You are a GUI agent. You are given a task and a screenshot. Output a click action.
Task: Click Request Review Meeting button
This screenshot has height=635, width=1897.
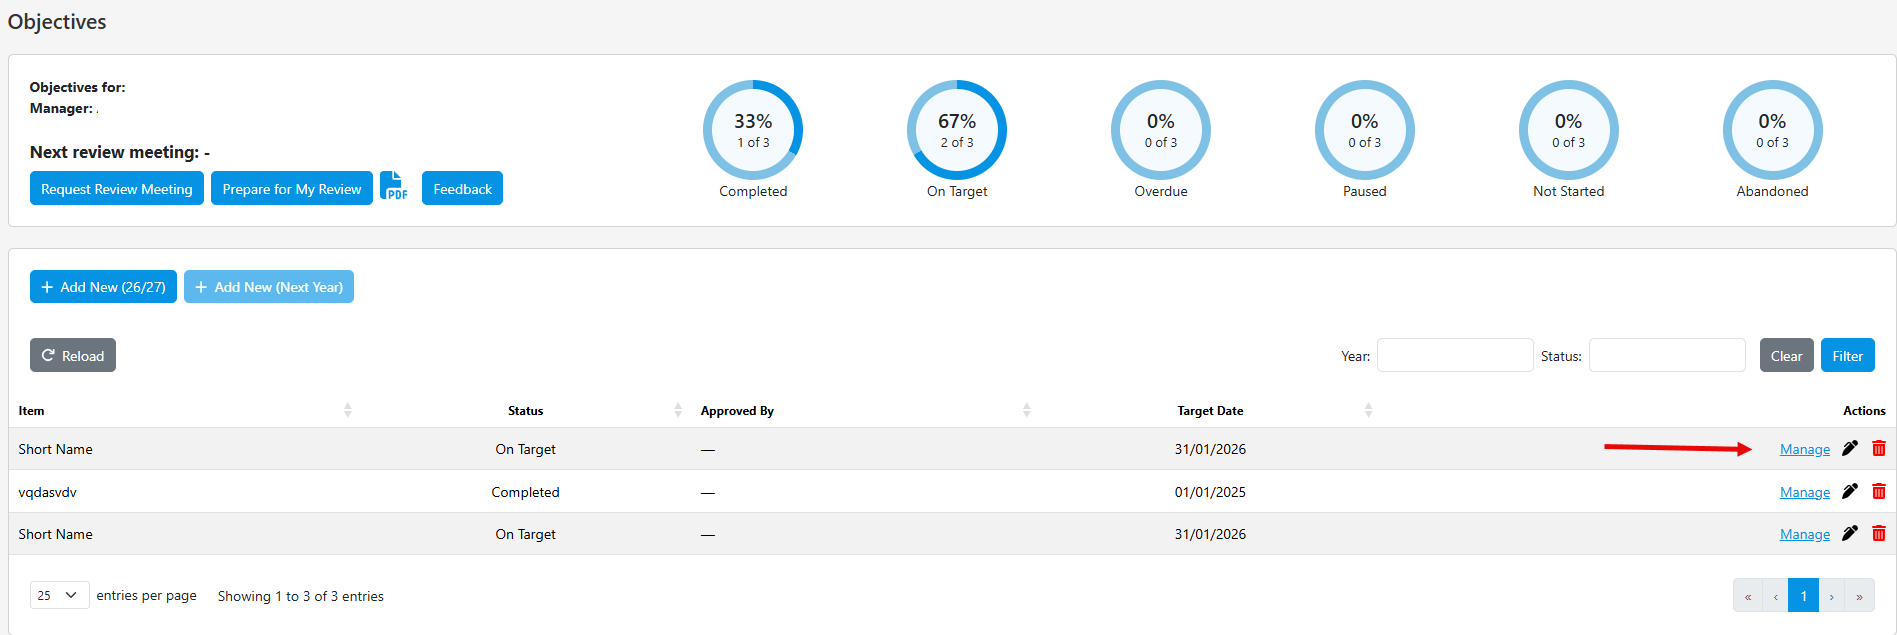click(x=117, y=188)
